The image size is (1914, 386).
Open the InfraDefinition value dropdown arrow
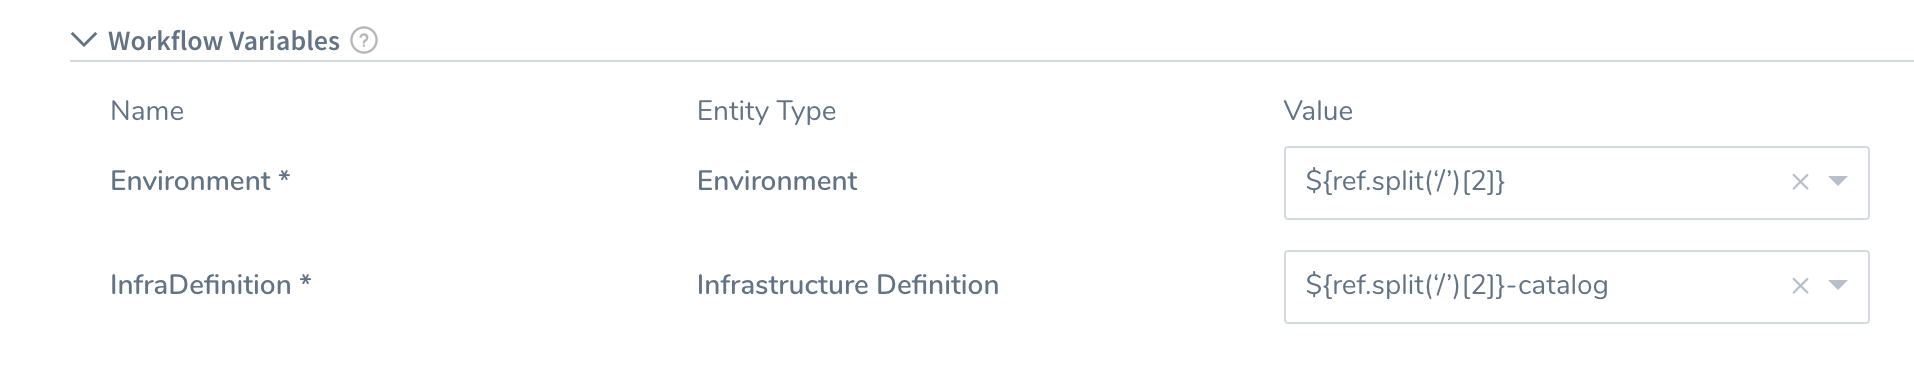[1837, 285]
